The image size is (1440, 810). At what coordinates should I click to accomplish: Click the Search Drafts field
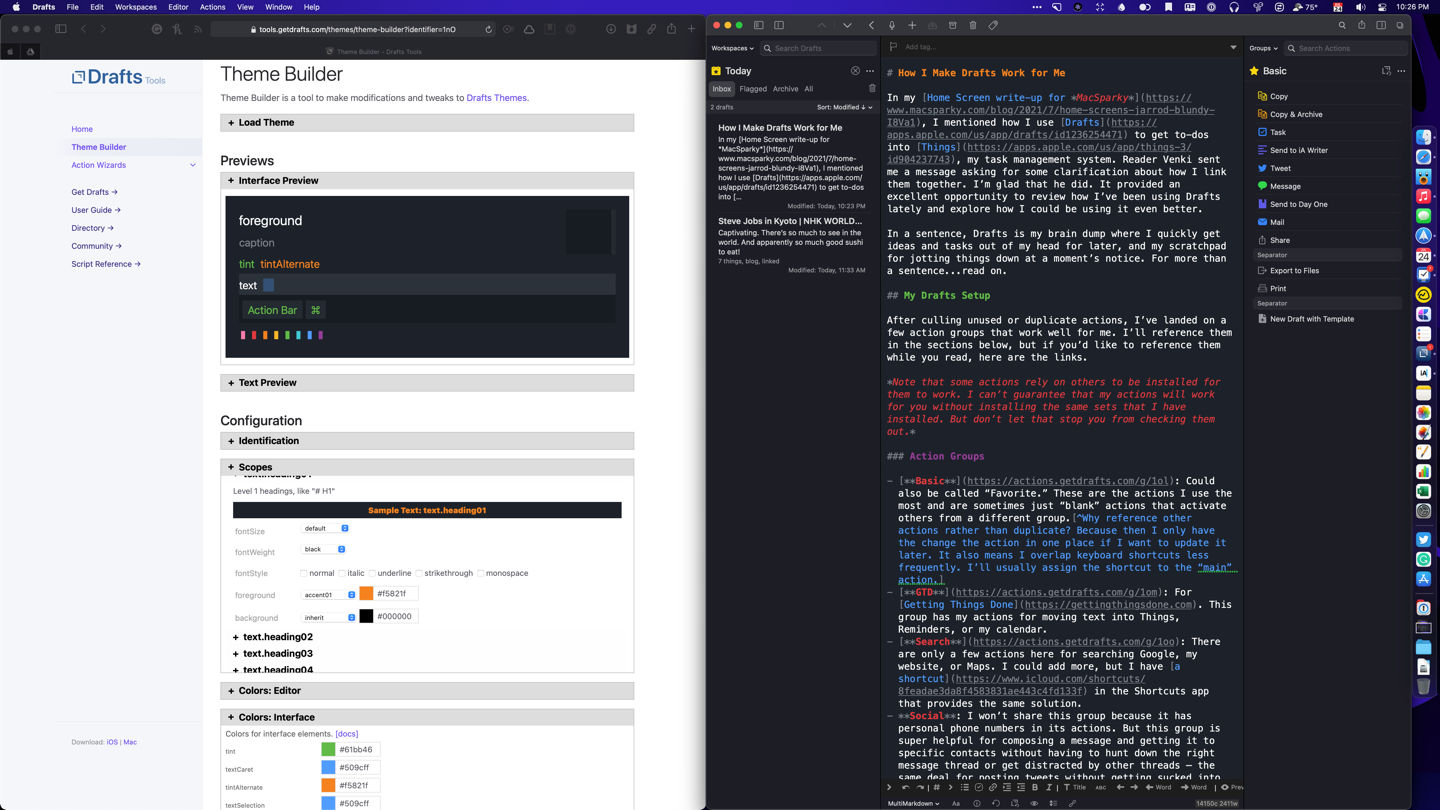click(x=820, y=48)
